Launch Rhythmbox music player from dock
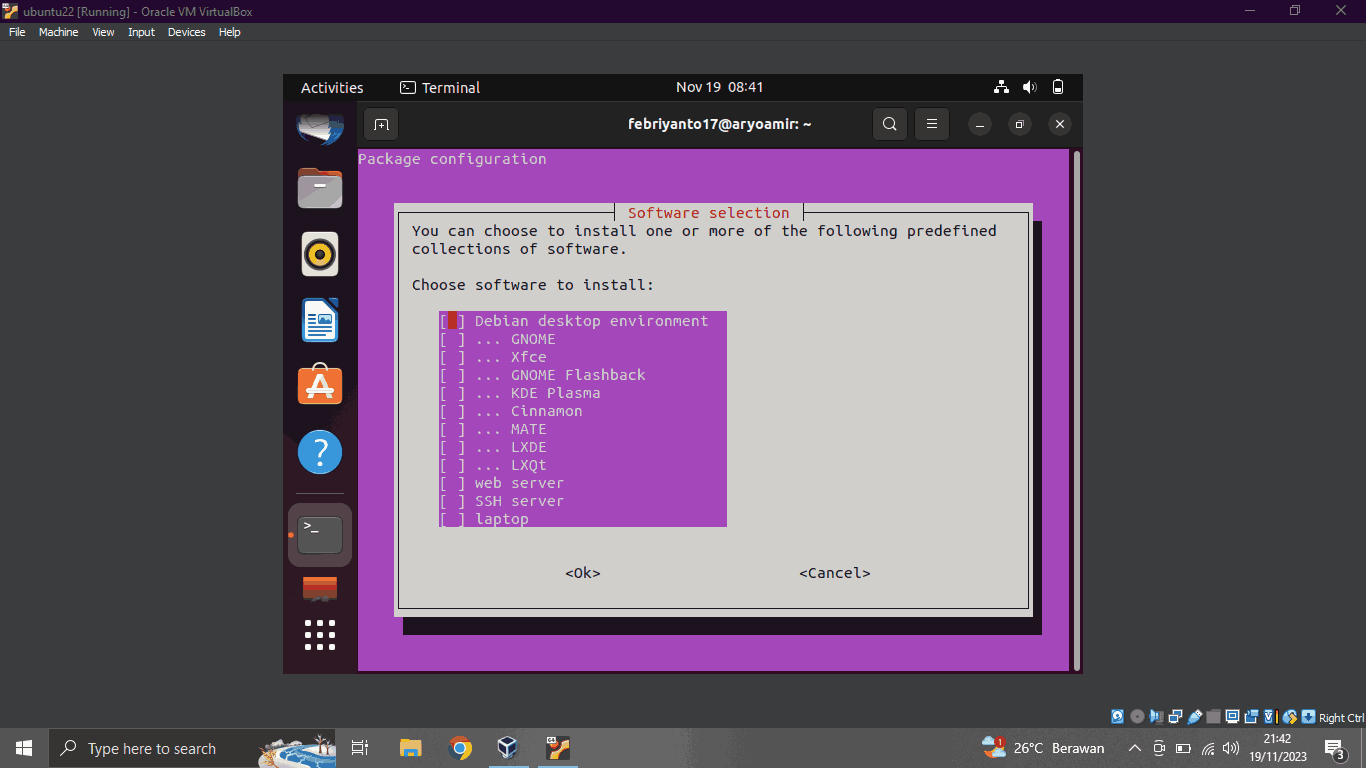Viewport: 1366px width, 768px height. tap(320, 254)
